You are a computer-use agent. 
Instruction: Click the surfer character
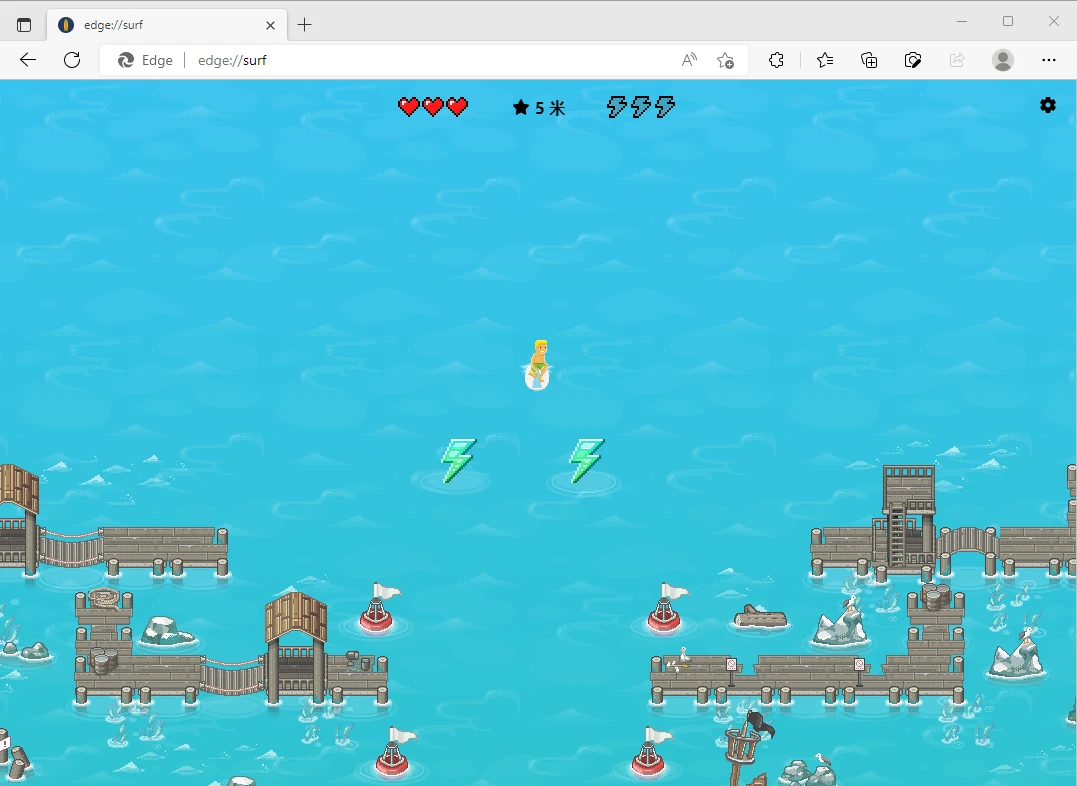538,365
